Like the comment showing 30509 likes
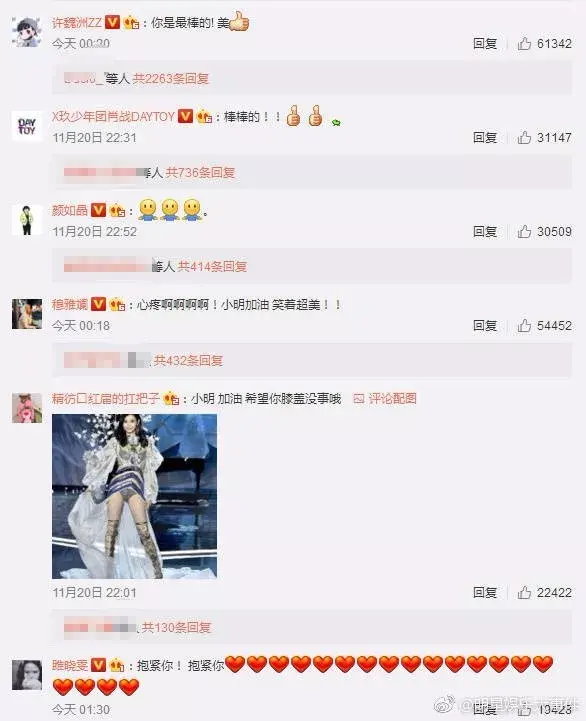The height and width of the screenshot is (721, 586). 524,231
